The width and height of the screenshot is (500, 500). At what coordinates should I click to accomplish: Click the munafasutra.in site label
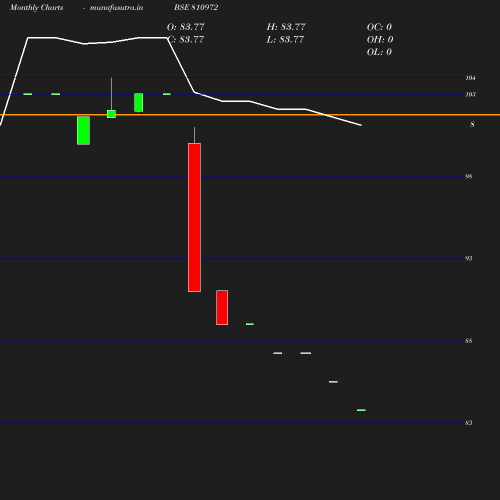coord(116,7)
